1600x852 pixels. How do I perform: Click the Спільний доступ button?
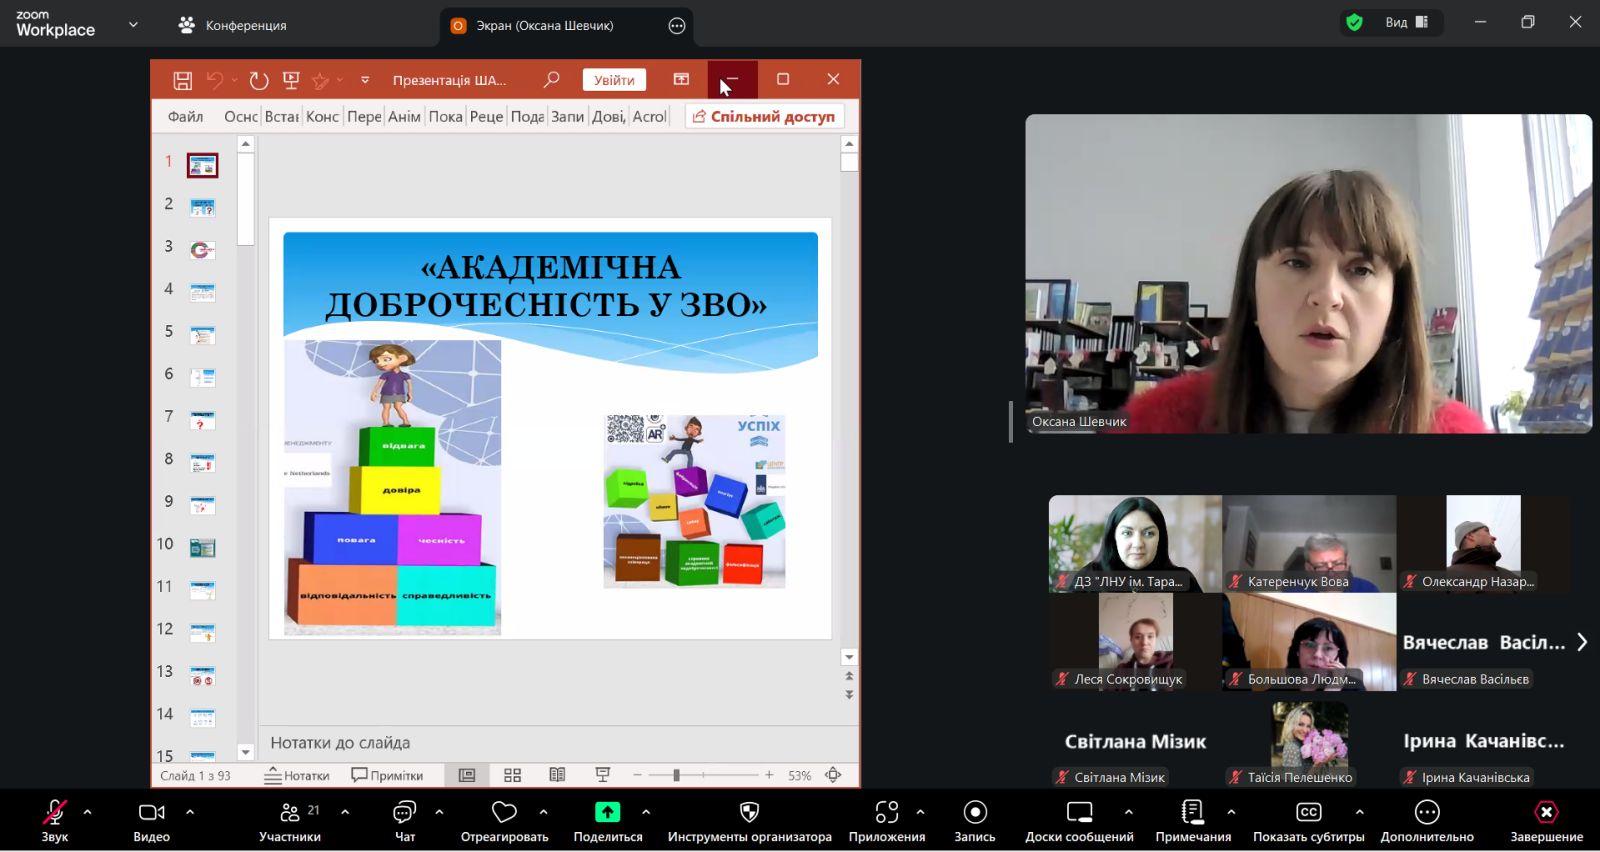(x=764, y=117)
